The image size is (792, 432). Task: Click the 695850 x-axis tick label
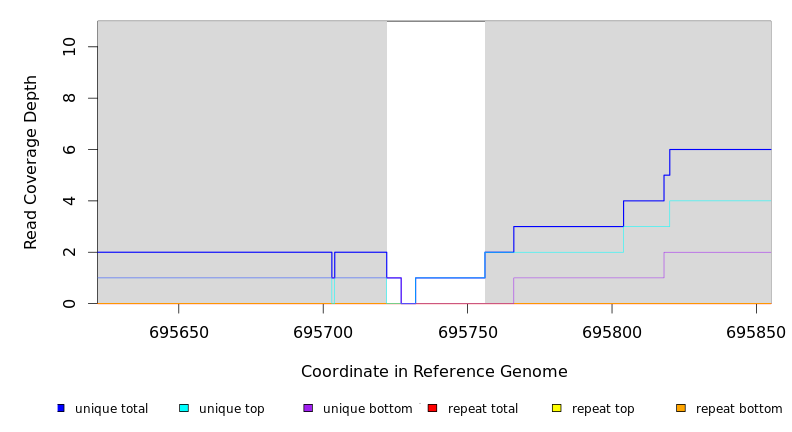pyautogui.click(x=756, y=332)
